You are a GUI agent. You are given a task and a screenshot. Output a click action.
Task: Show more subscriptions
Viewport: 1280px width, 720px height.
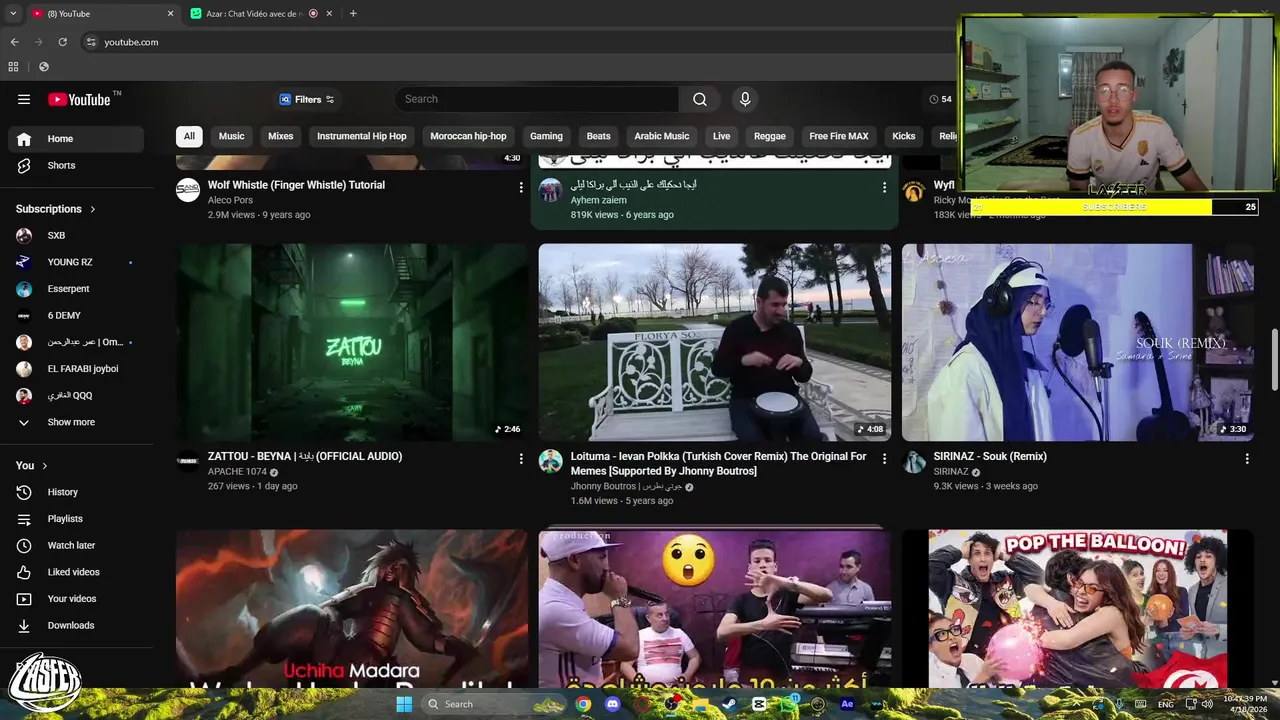pos(76,422)
